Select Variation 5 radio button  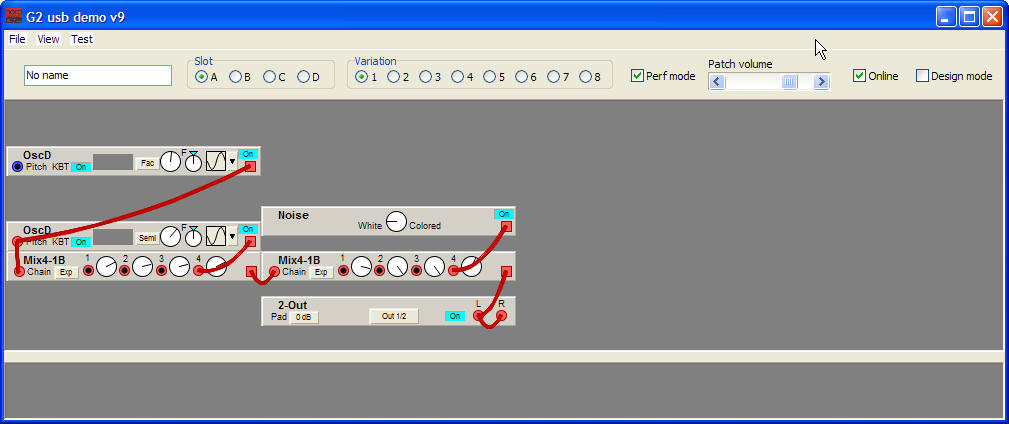(489, 77)
